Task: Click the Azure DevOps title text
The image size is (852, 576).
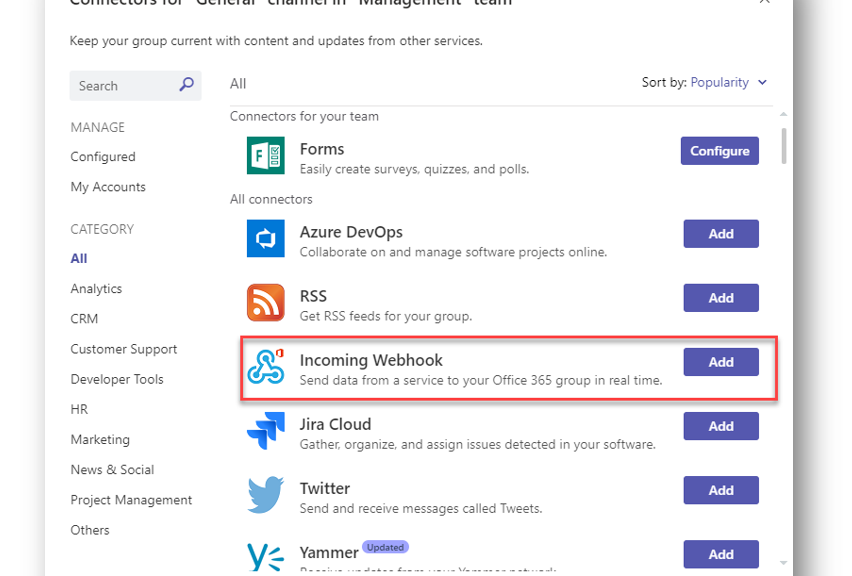Action: (351, 232)
